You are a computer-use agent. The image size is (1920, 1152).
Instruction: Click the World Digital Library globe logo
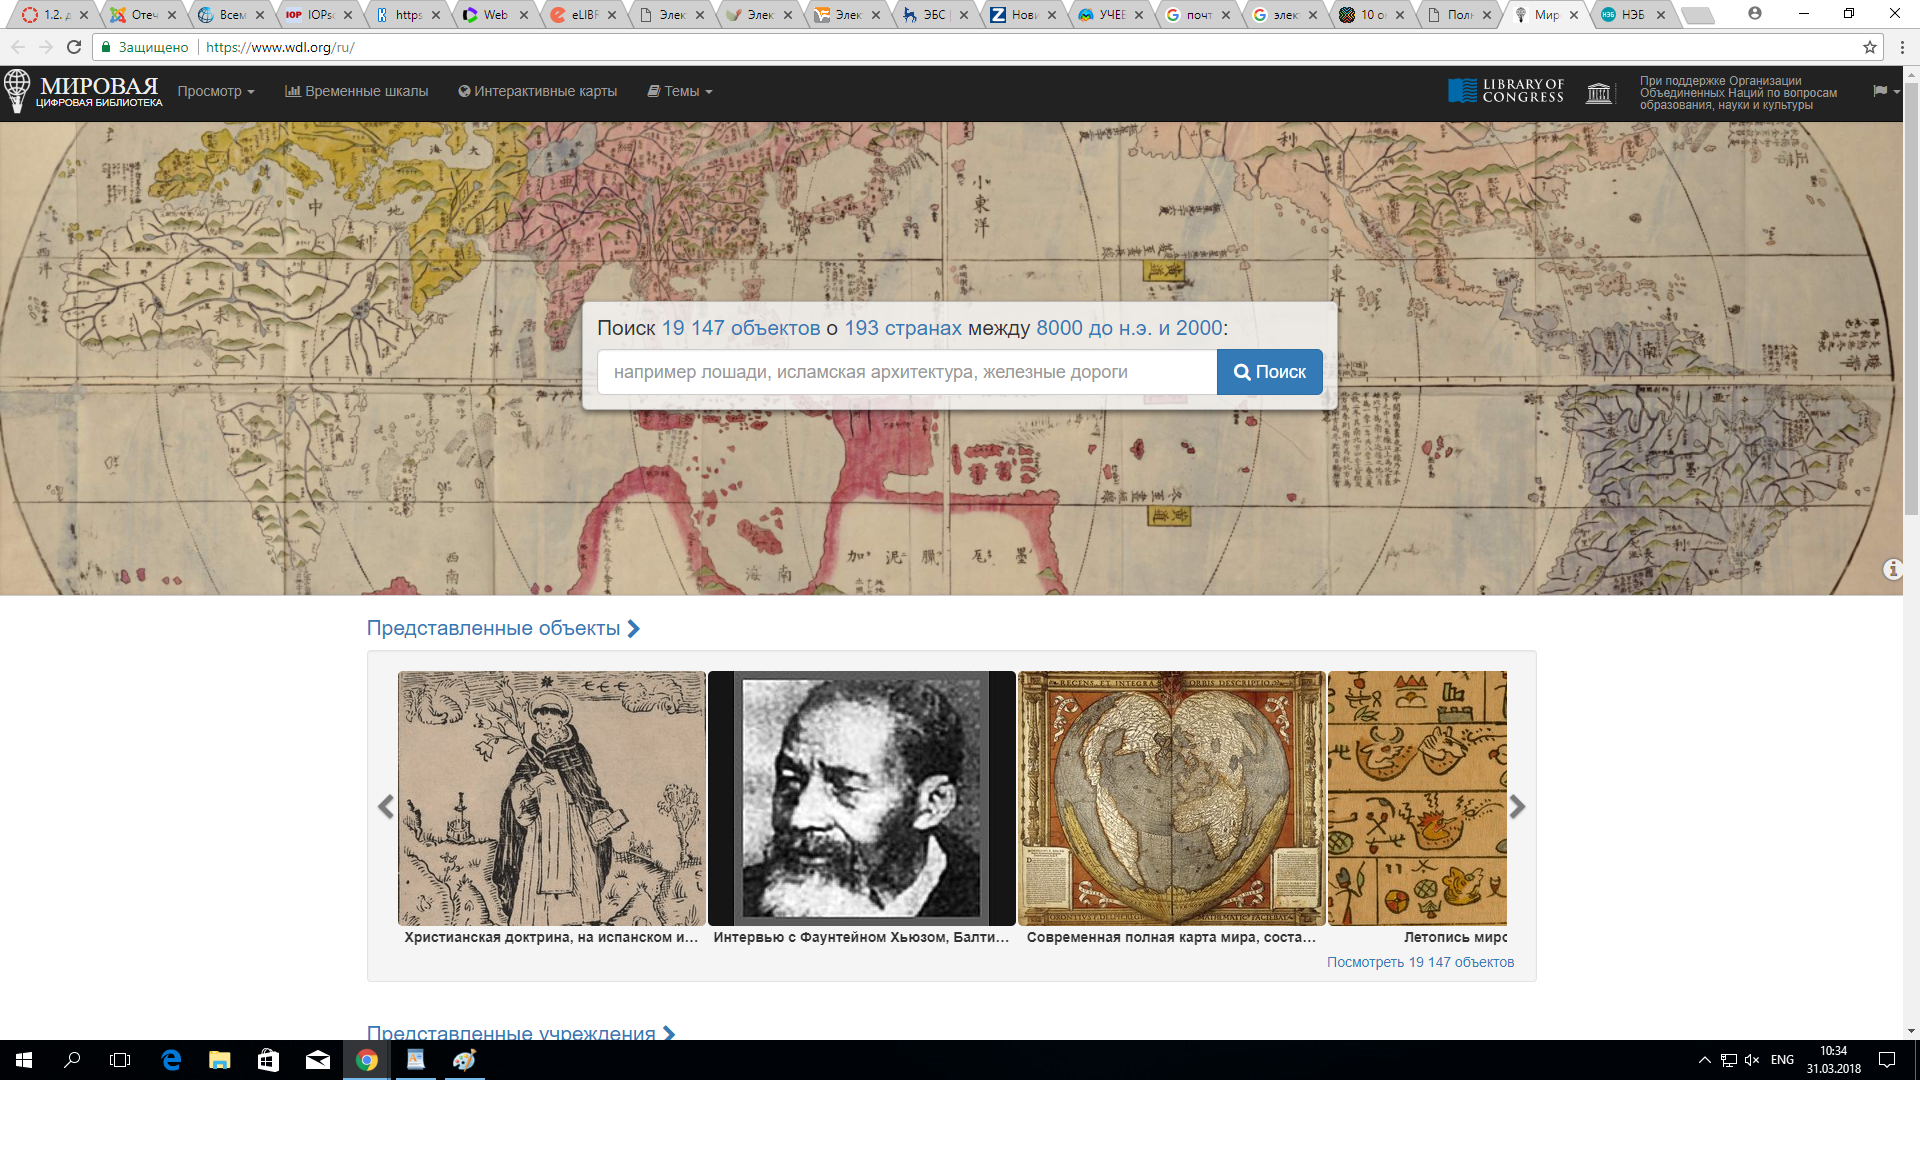17,90
